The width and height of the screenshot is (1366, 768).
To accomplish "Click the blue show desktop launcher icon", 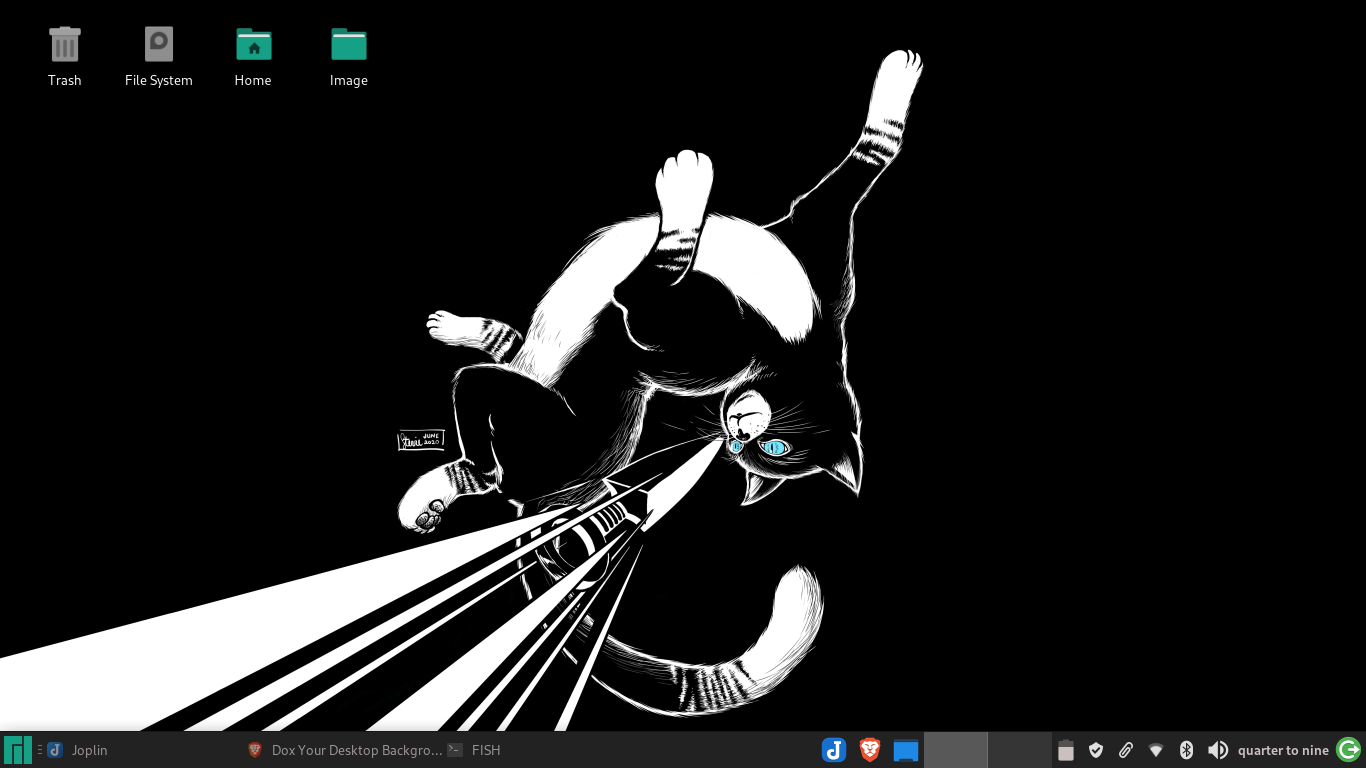I will pos(906,750).
